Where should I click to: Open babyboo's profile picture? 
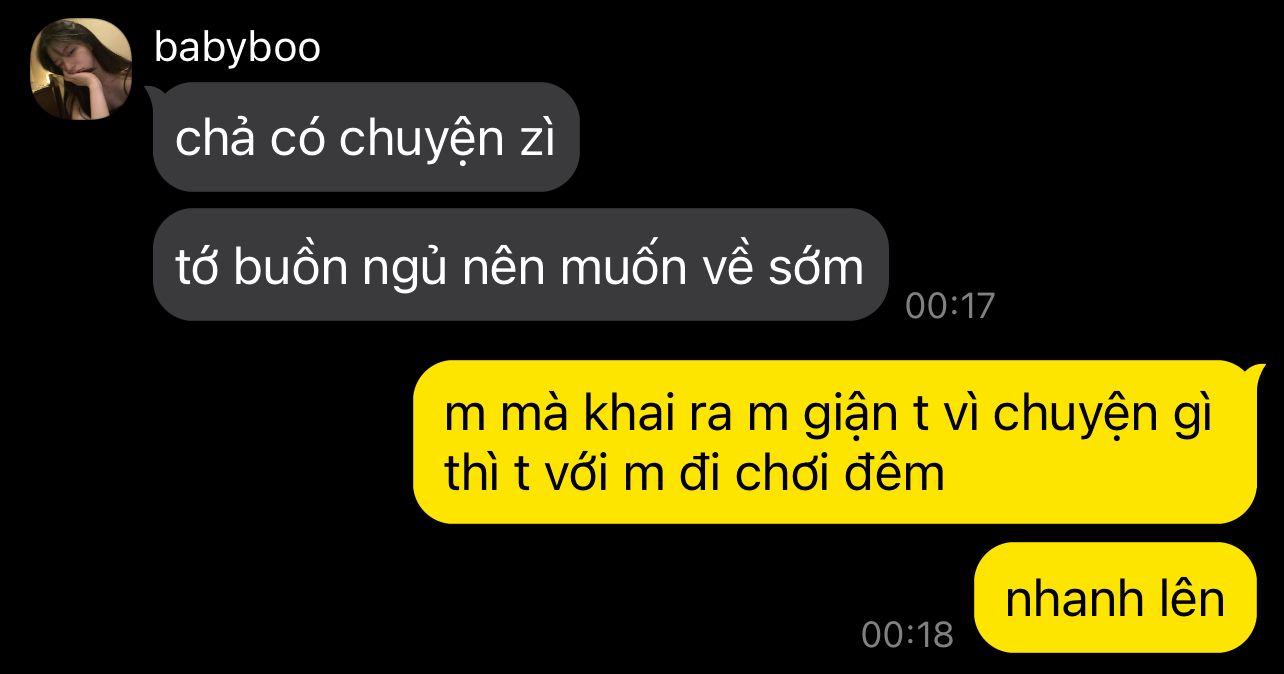[x=82, y=69]
